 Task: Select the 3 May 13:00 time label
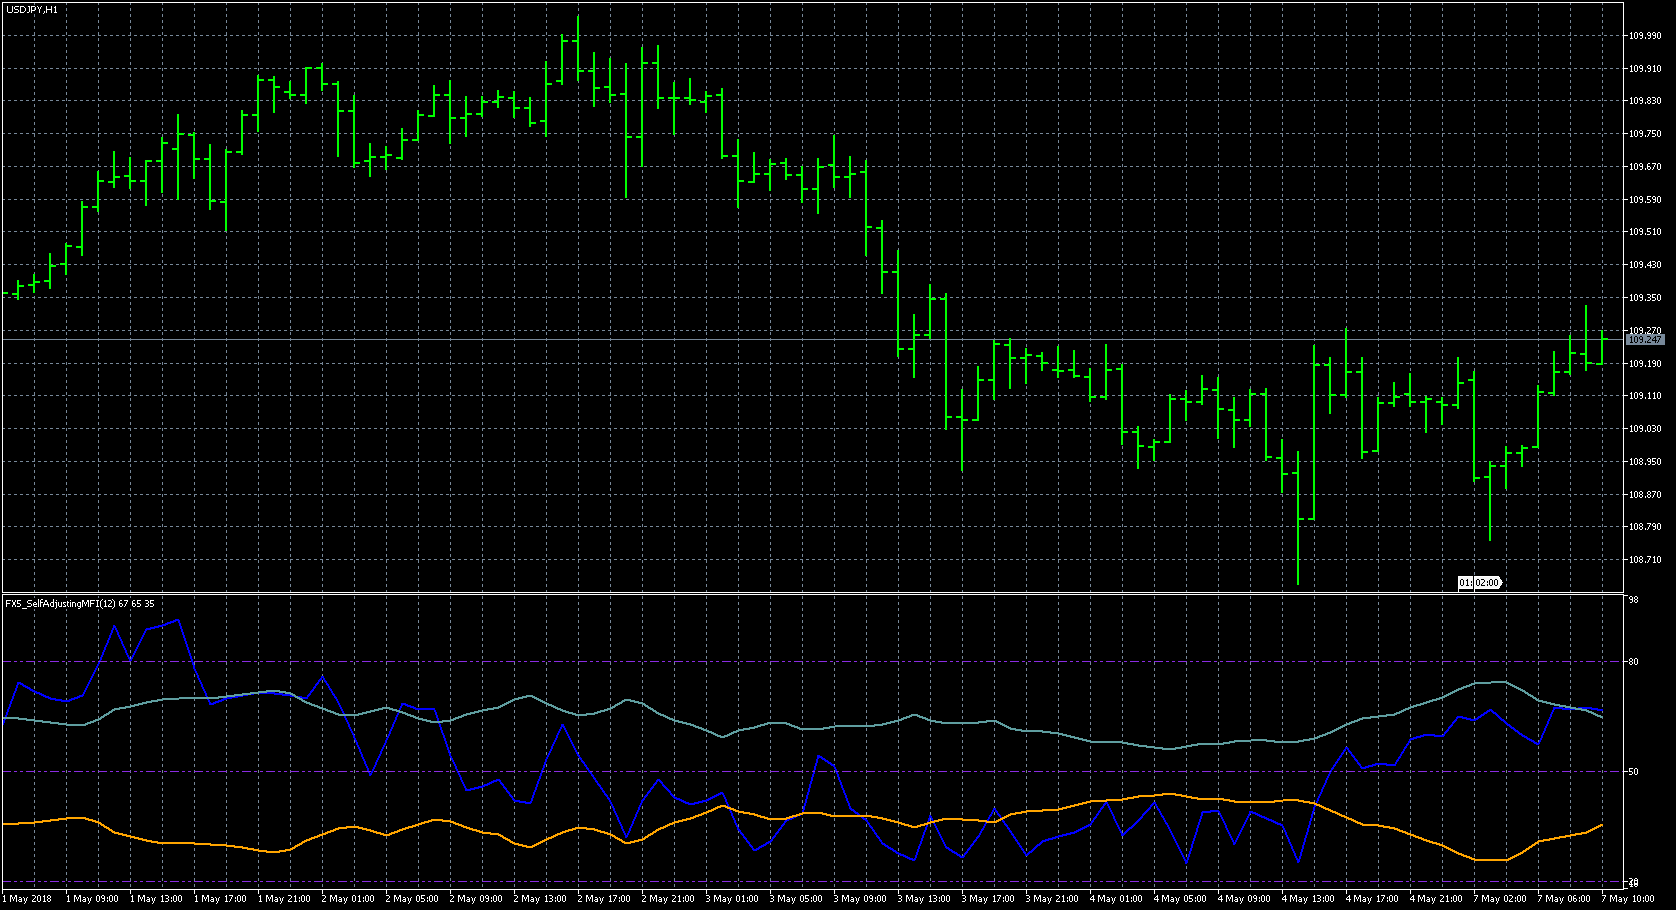tap(924, 899)
